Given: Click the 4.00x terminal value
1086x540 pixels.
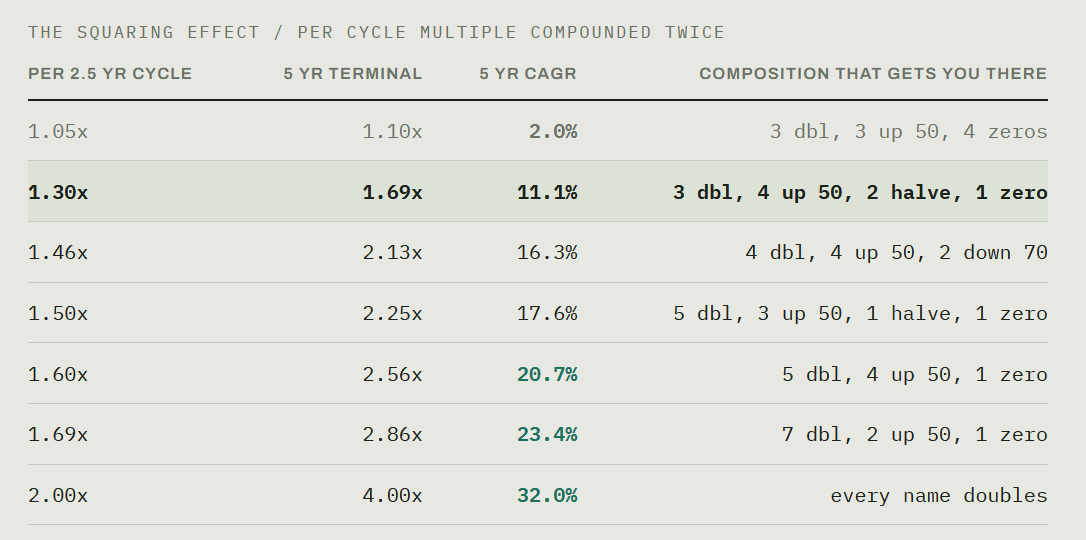Looking at the screenshot, I should tap(392, 496).
